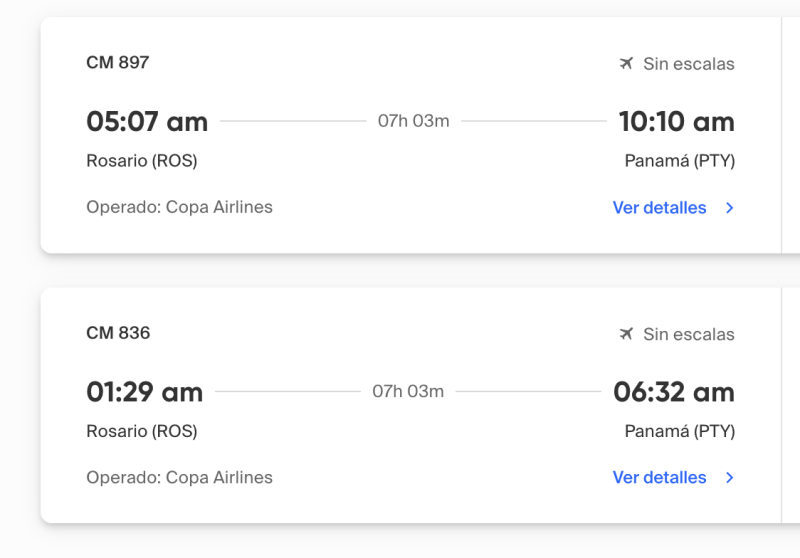Click the 01:29 am departure time

coord(145,392)
